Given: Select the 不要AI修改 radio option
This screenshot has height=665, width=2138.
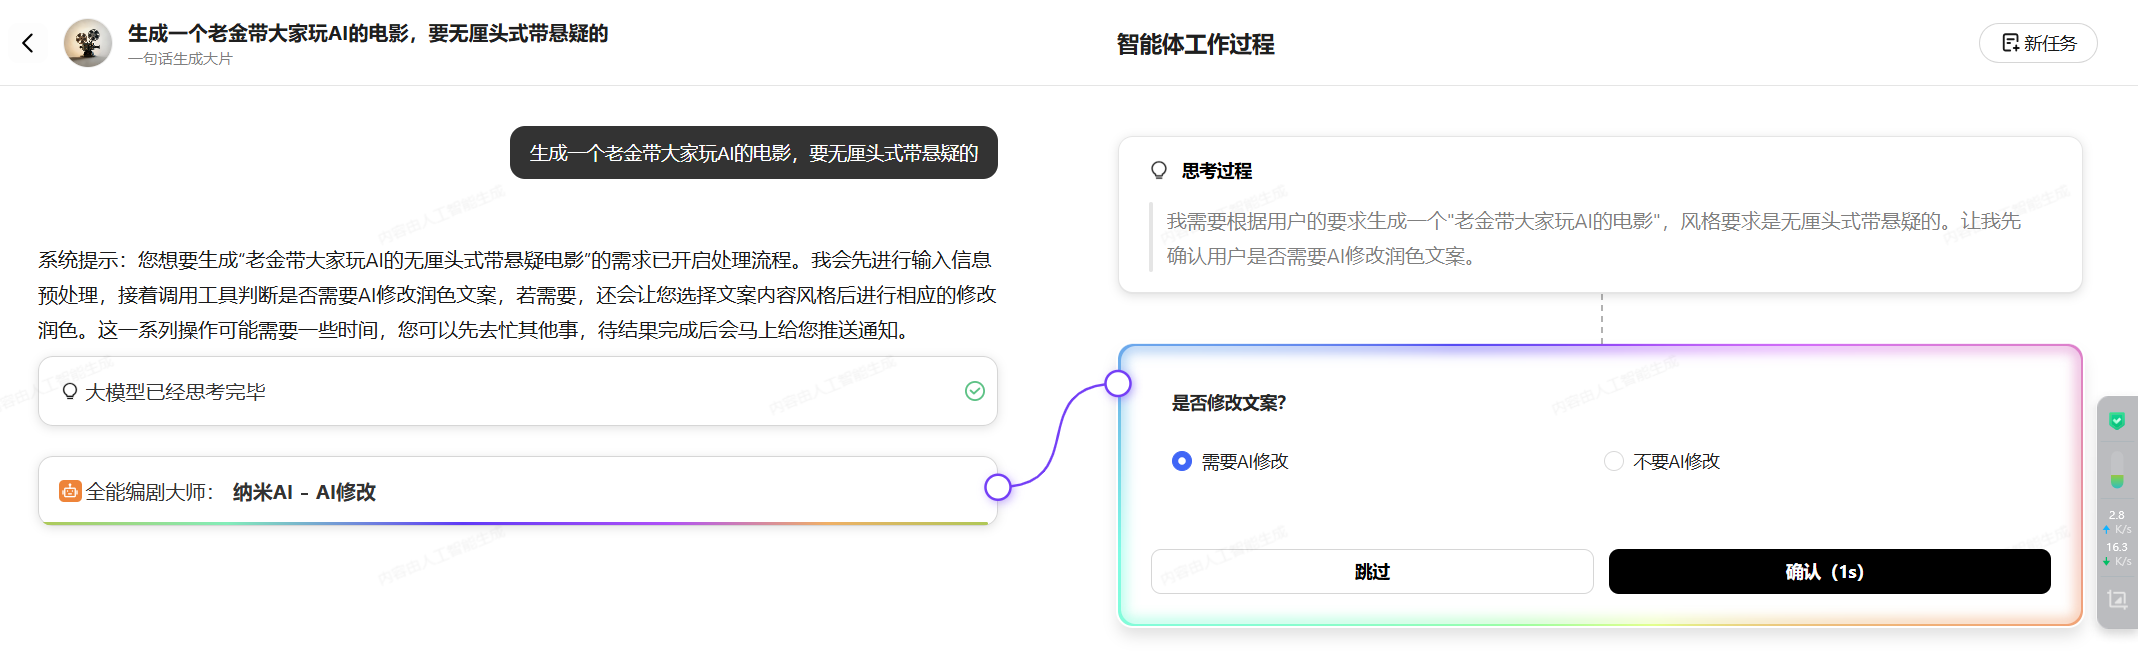Looking at the screenshot, I should click(x=1613, y=461).
